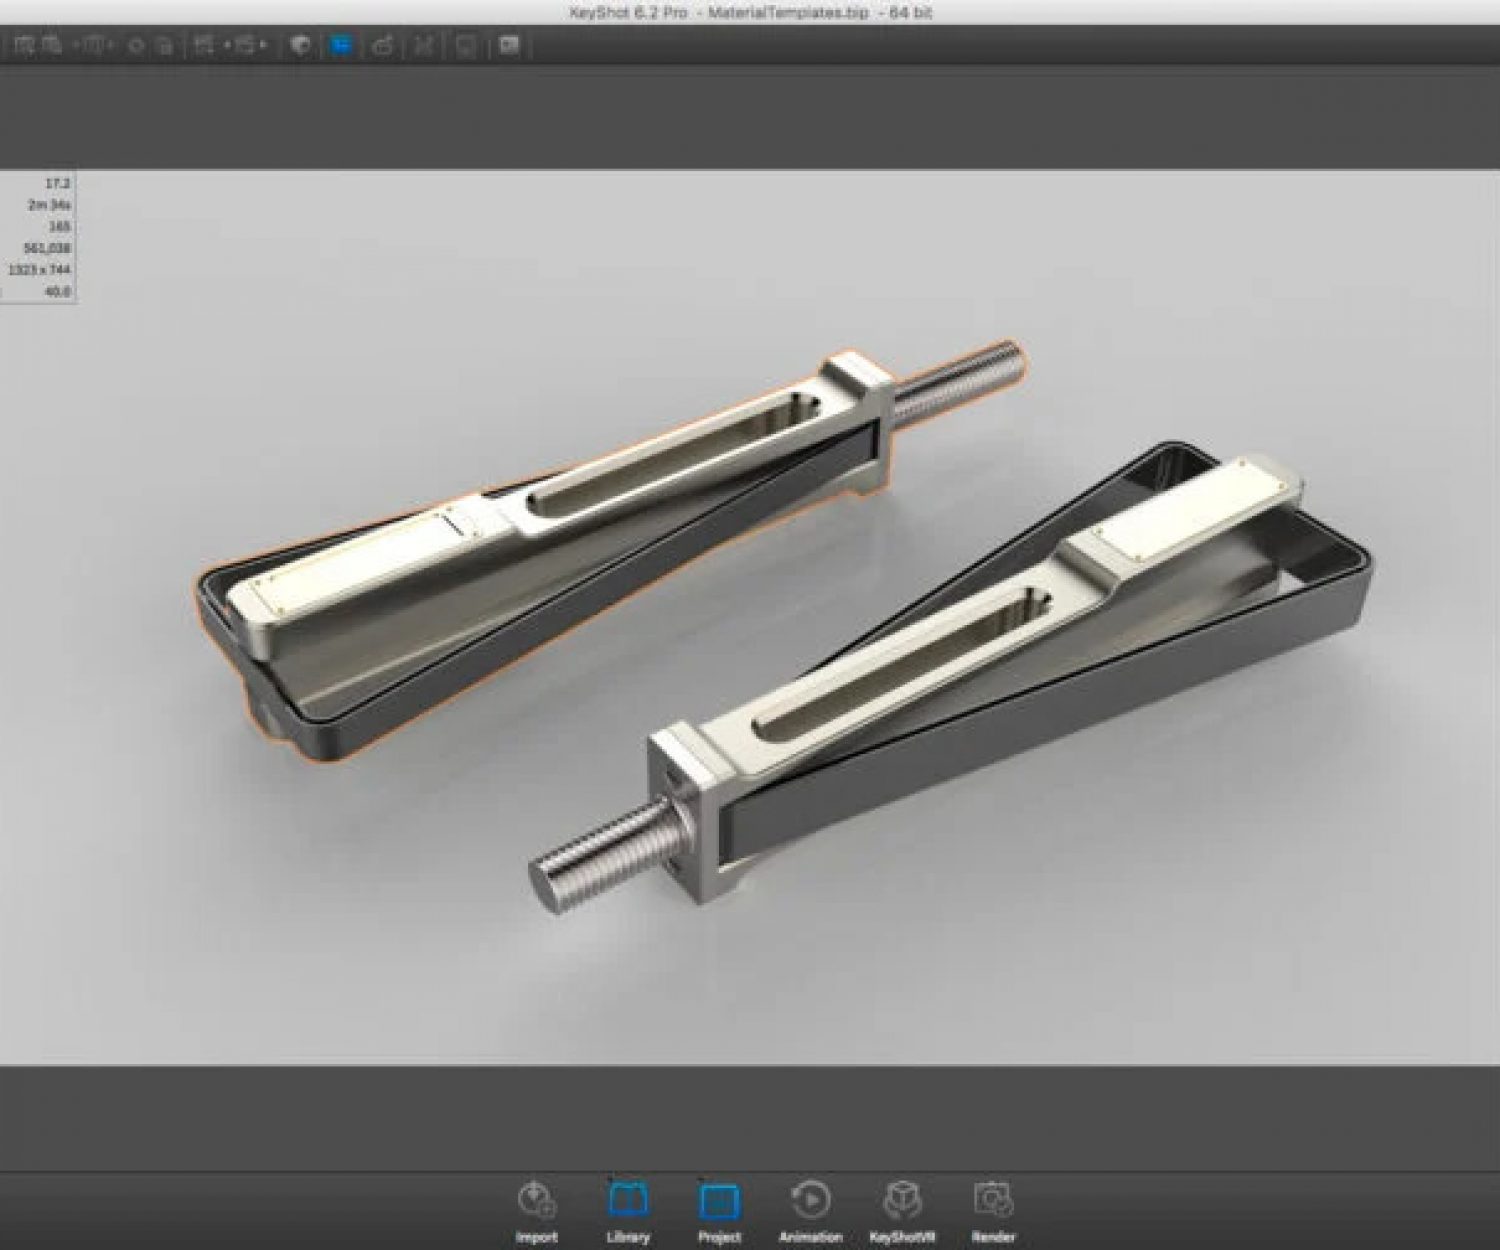
Task: Open the dropdown arrow beside seventh ribbon icon
Action: pyautogui.click(x=263, y=46)
